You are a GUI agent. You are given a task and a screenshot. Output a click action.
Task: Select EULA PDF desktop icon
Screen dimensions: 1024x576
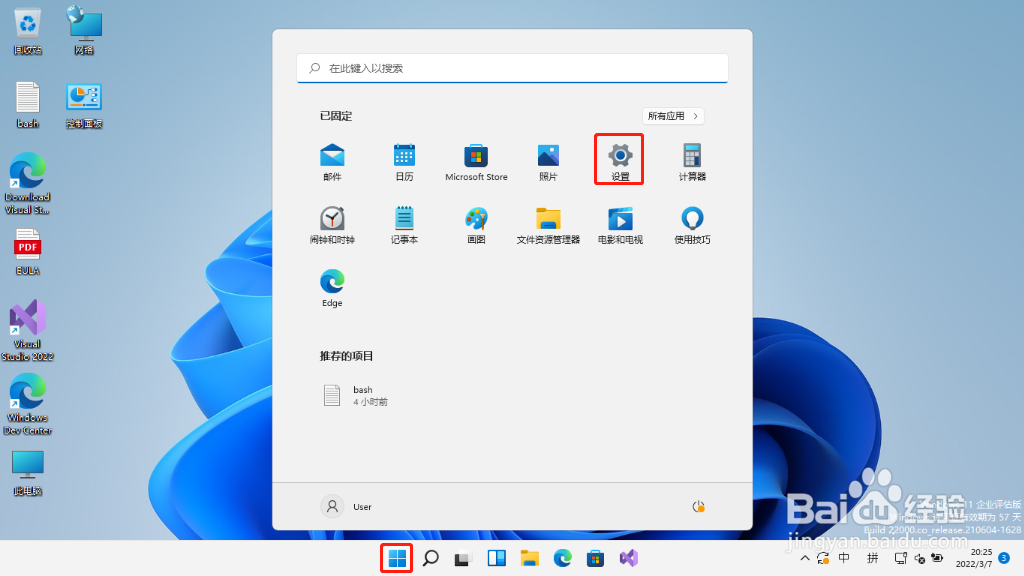tap(27, 252)
